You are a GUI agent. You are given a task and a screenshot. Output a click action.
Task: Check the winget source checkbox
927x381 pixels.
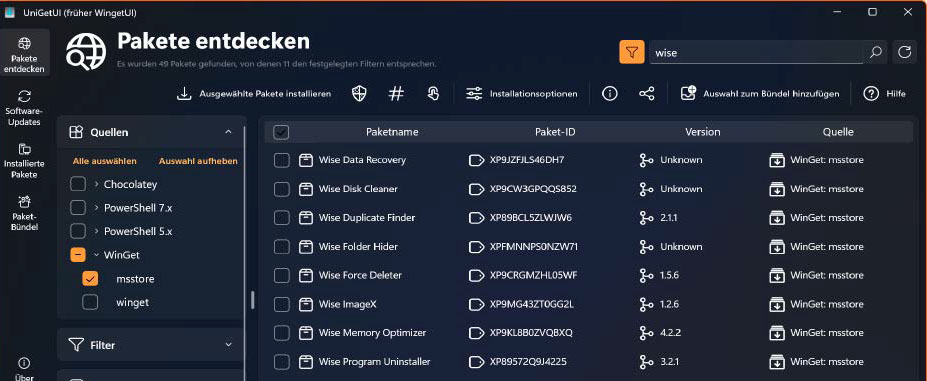(x=90, y=302)
